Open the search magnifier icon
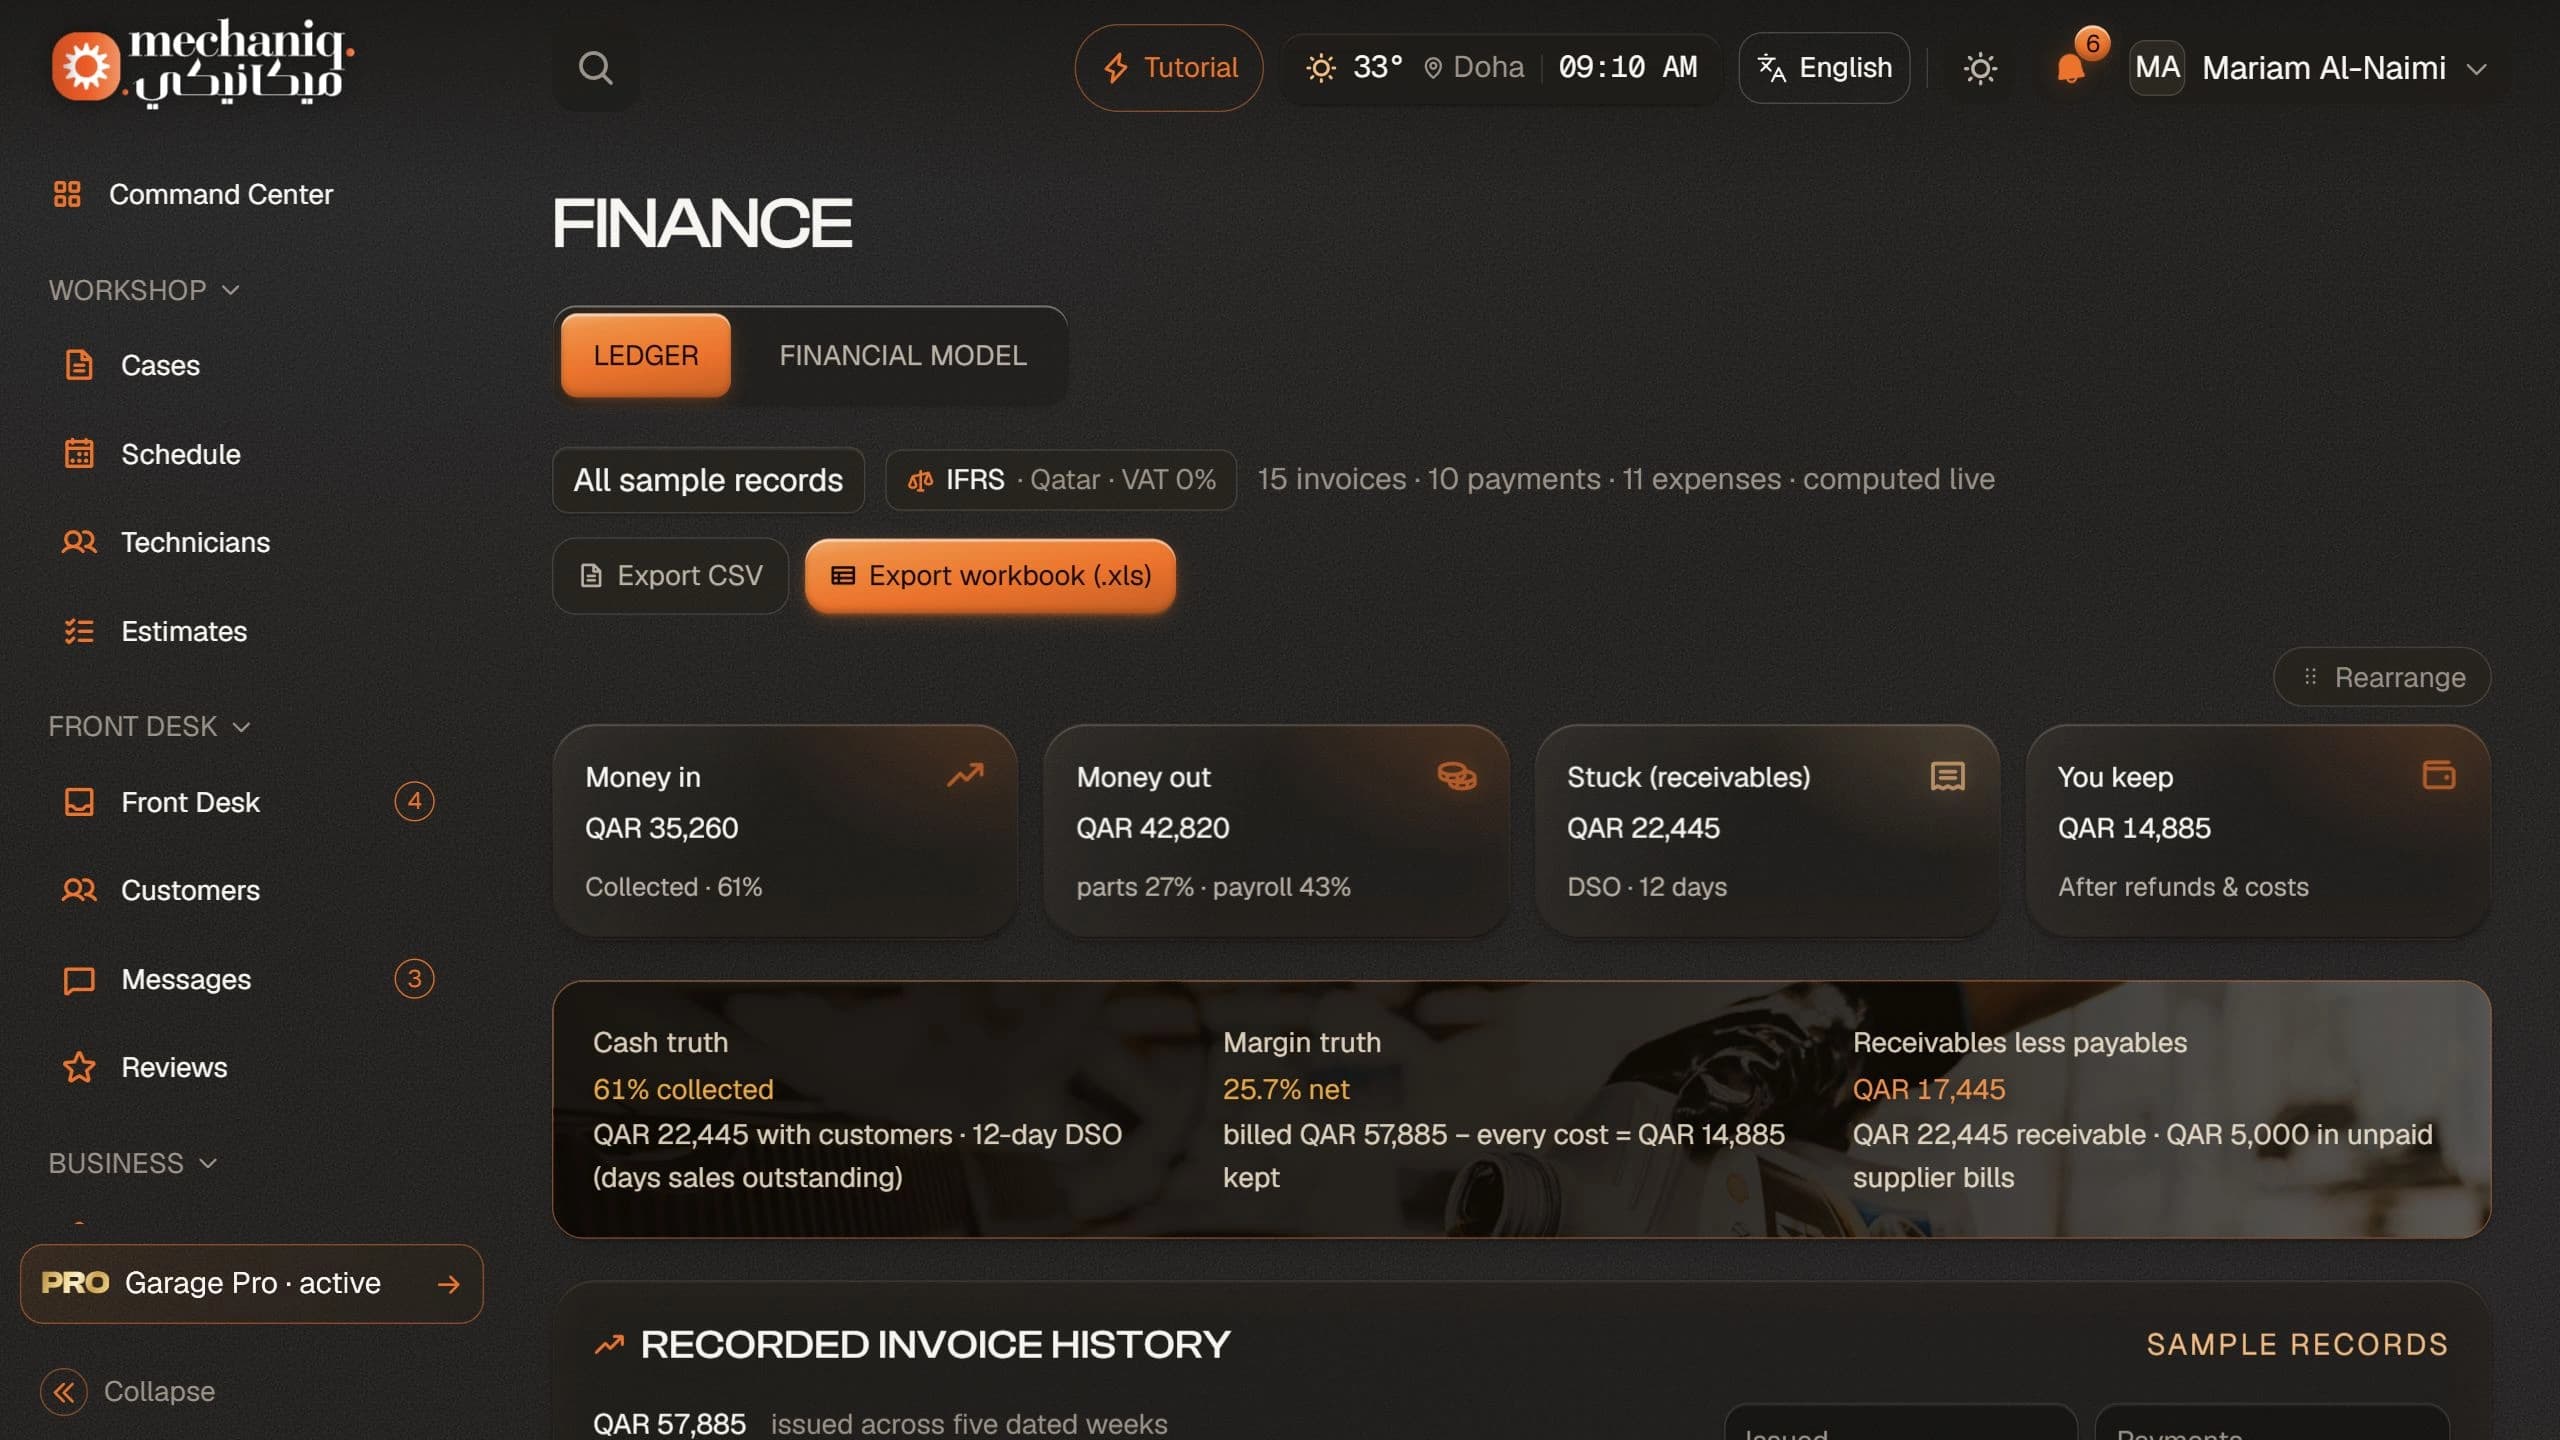The image size is (2560, 1440). point(595,68)
